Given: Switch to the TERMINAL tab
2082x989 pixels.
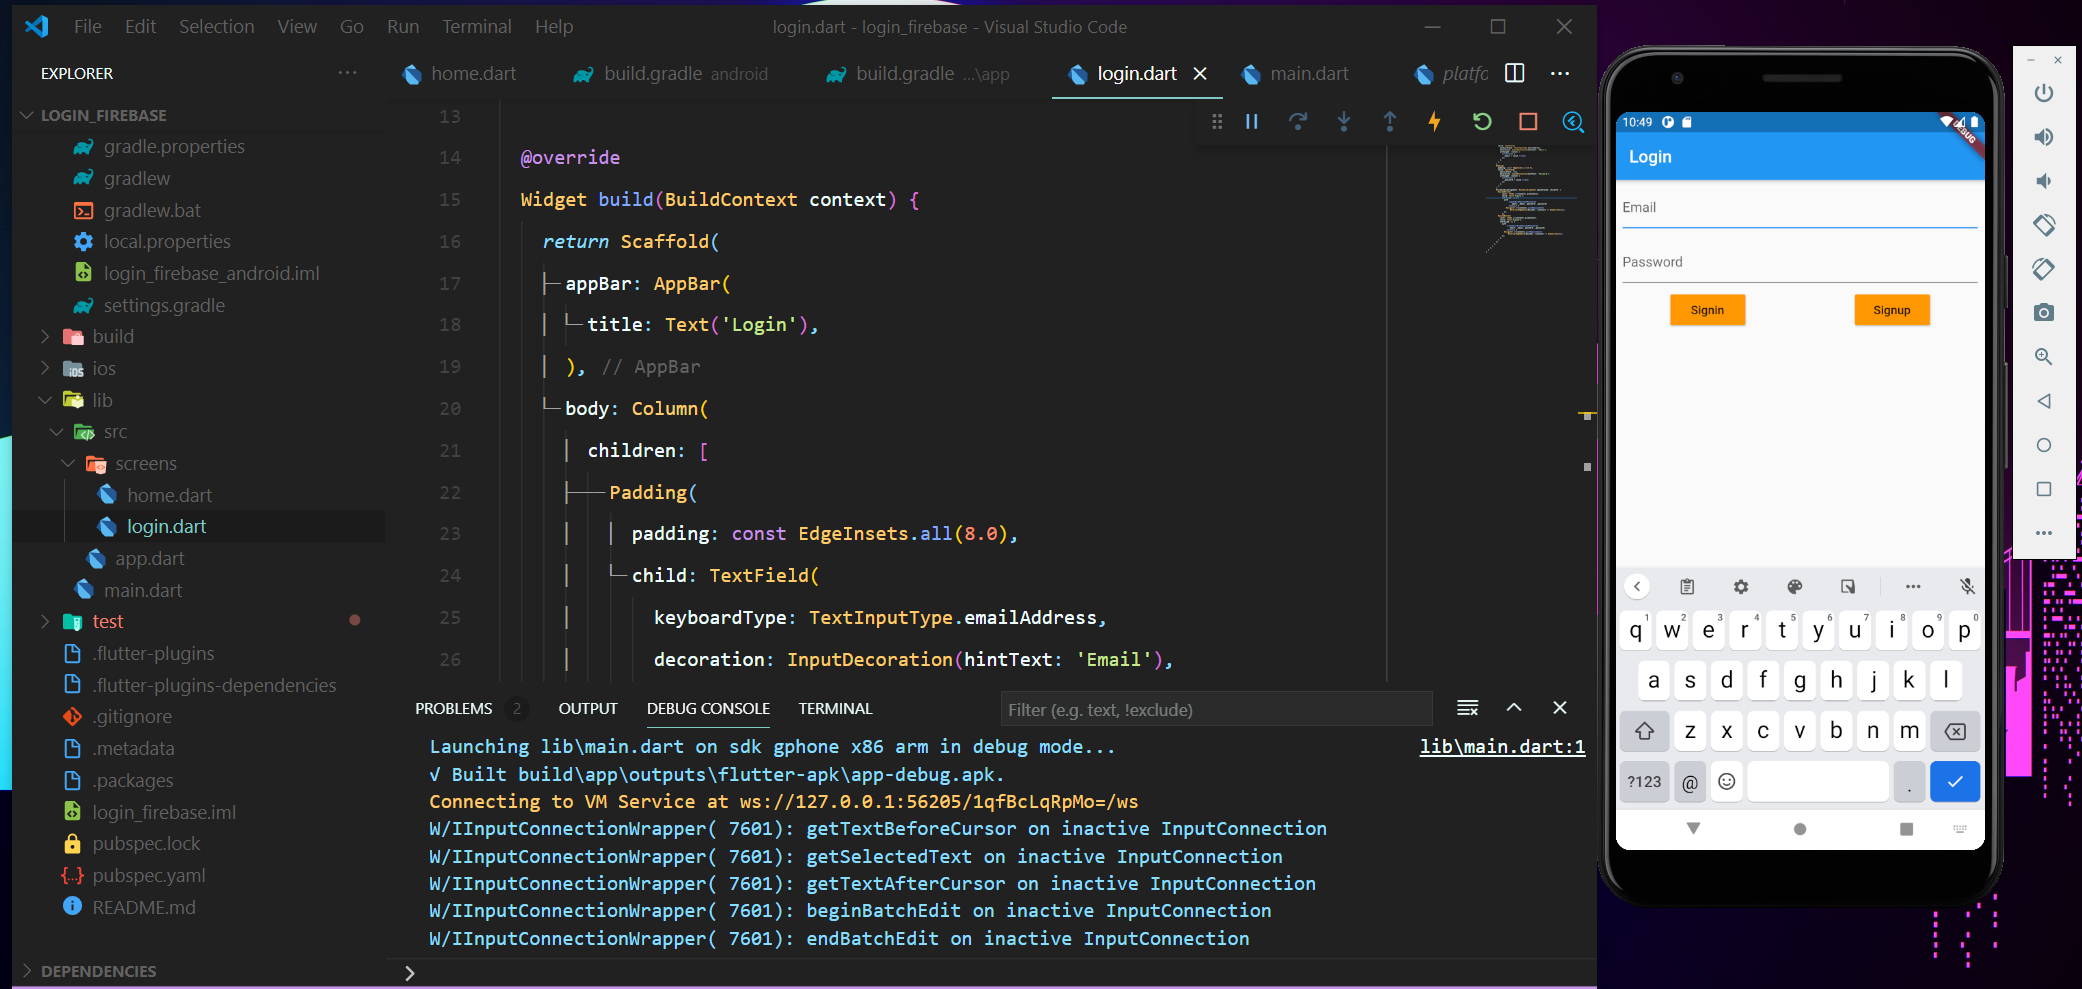Looking at the screenshot, I should [x=834, y=708].
